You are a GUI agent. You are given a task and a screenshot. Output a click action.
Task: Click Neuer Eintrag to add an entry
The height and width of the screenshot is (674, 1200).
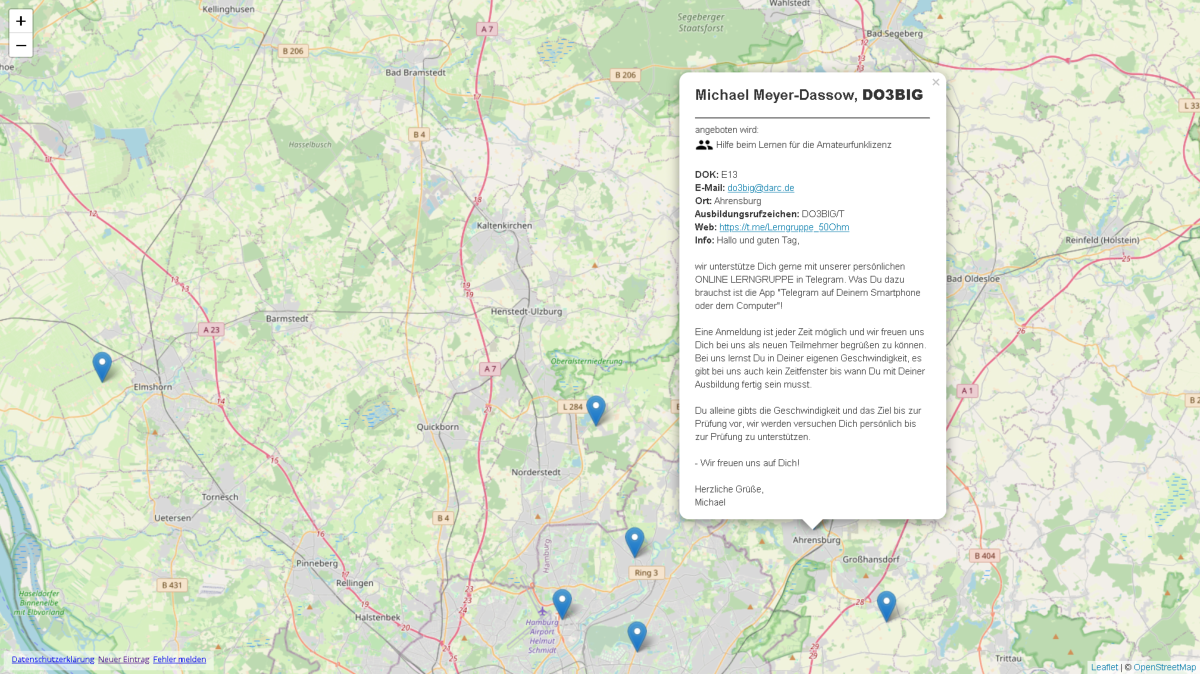point(124,659)
